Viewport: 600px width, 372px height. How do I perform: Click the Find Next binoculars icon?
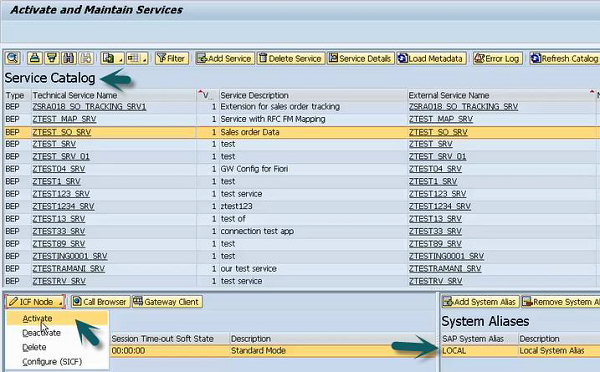pos(86,58)
